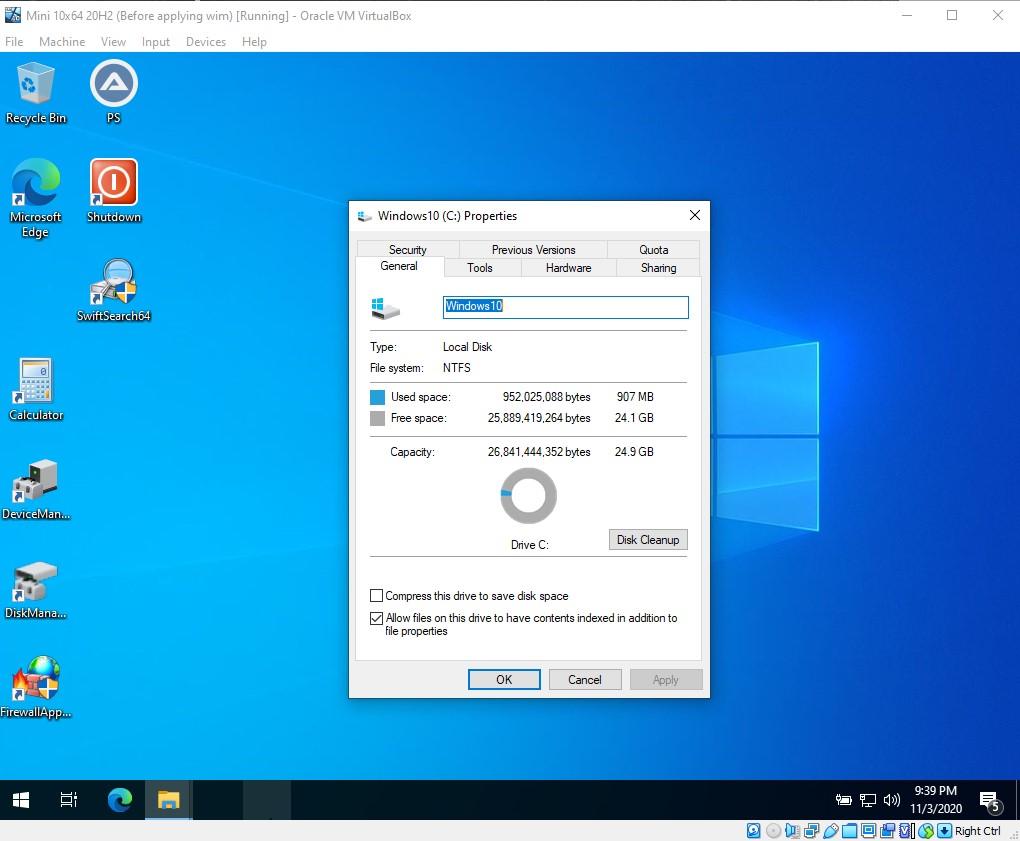Click the Disk Cleanup button
The image size is (1020, 841).
tap(648, 540)
